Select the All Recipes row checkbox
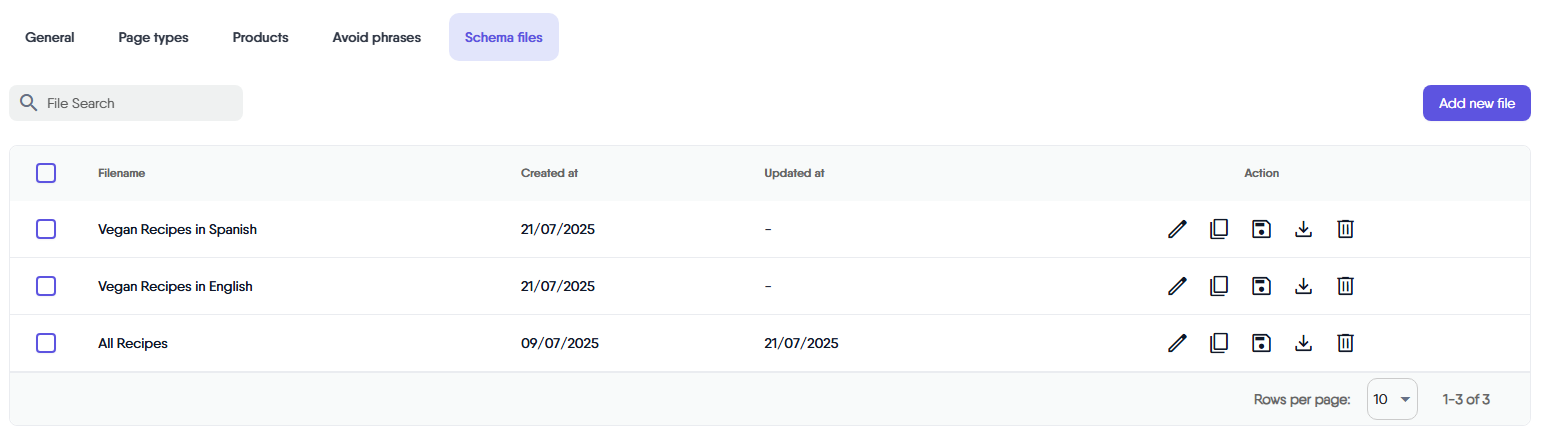 [46, 343]
